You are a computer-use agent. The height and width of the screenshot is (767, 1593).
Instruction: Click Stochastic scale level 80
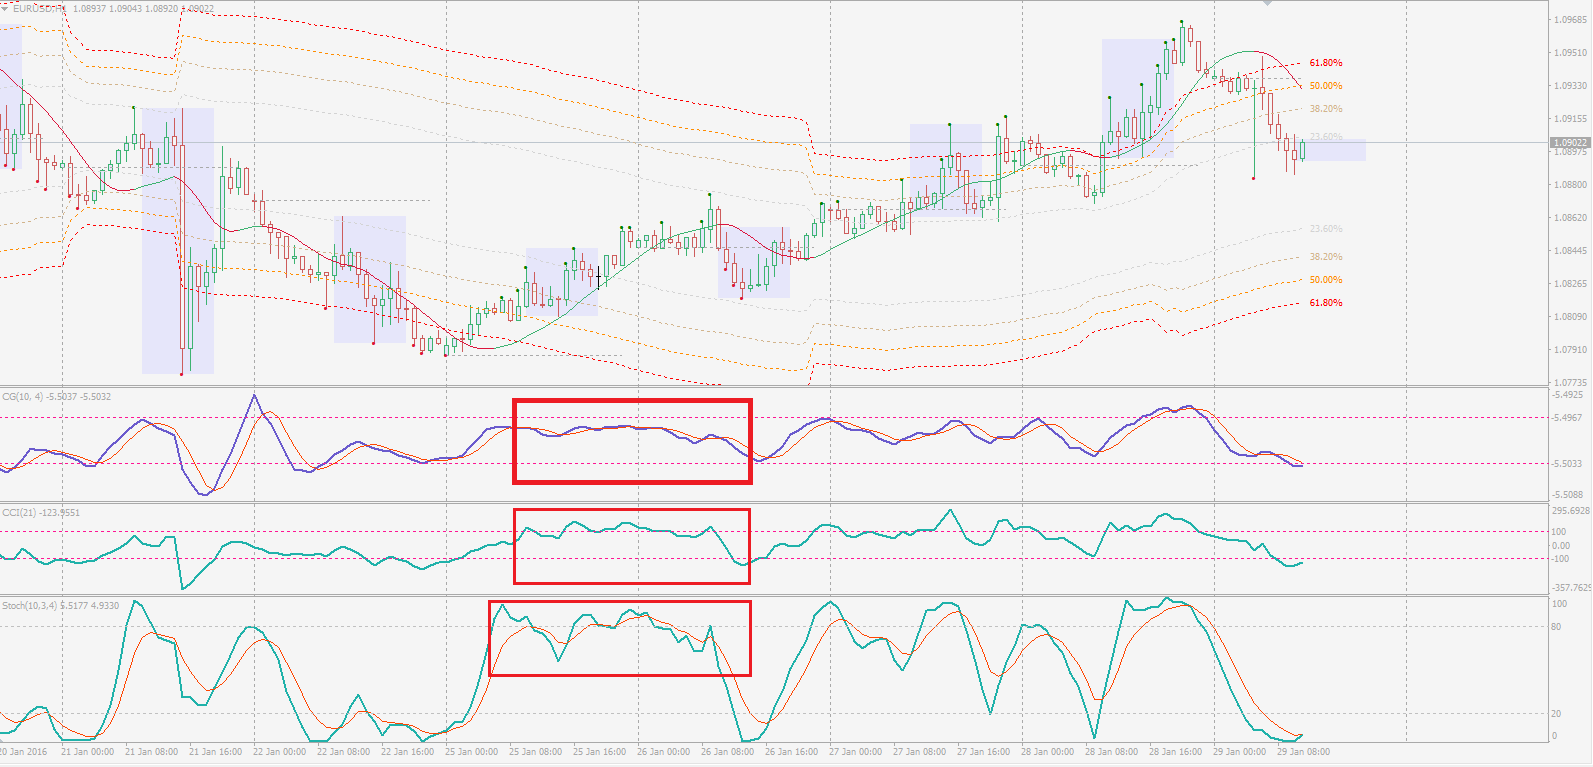point(1556,627)
